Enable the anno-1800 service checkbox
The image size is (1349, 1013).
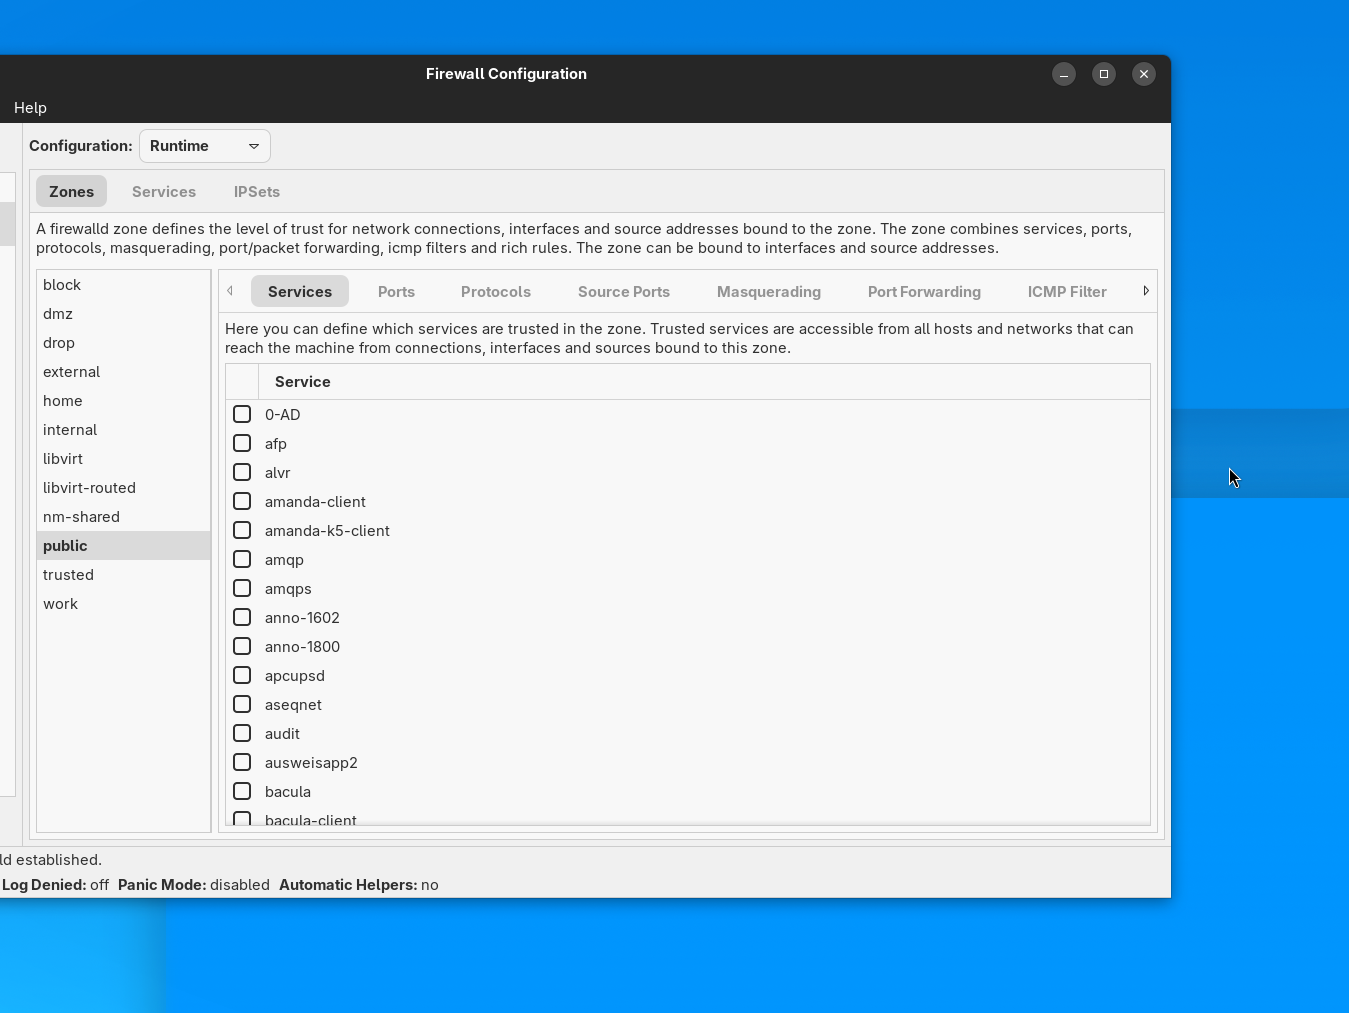[x=242, y=646]
